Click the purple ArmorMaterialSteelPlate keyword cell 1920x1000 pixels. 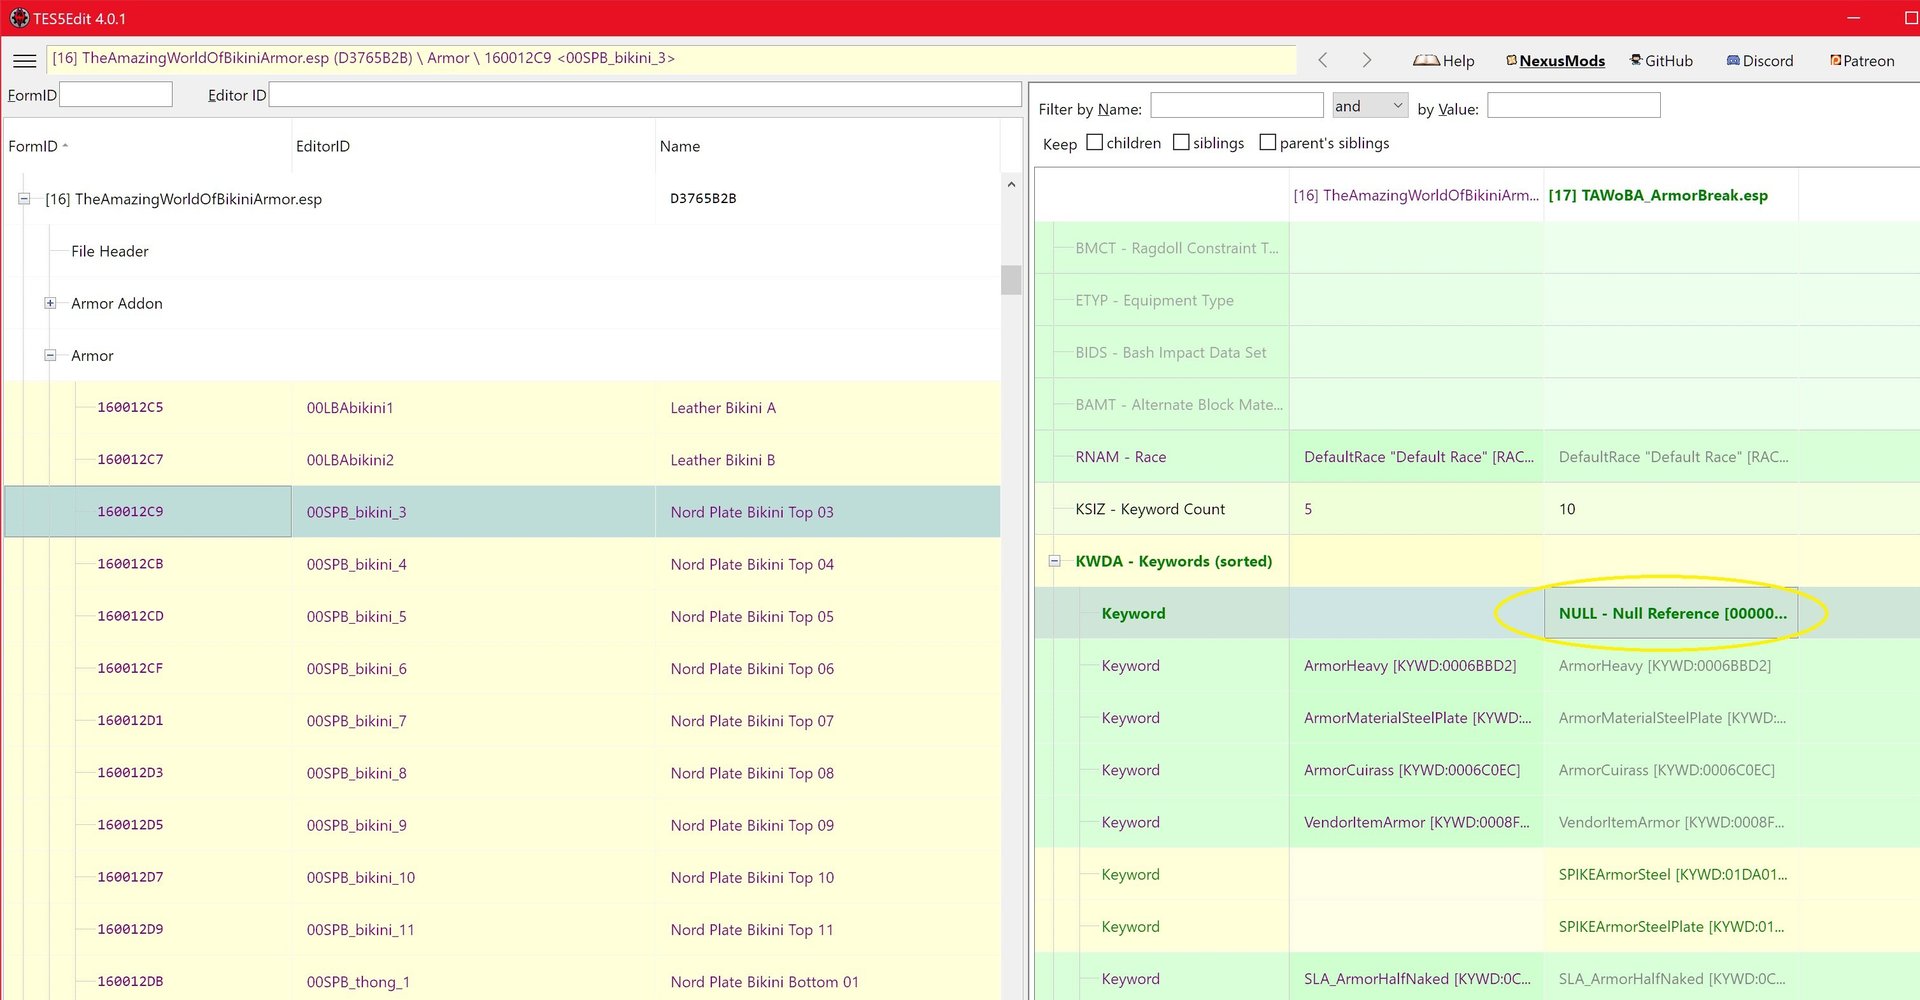coord(1416,717)
